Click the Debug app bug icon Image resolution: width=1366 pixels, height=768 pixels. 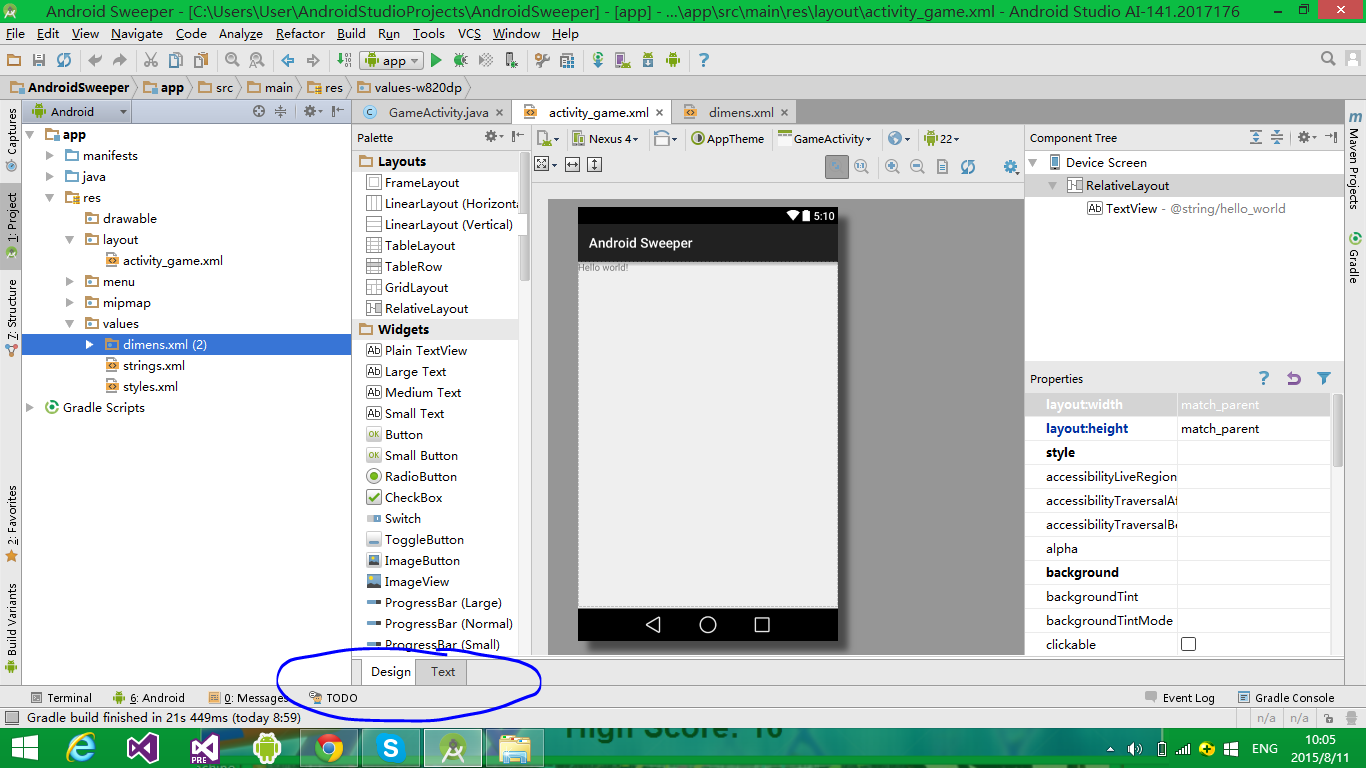pyautogui.click(x=461, y=61)
